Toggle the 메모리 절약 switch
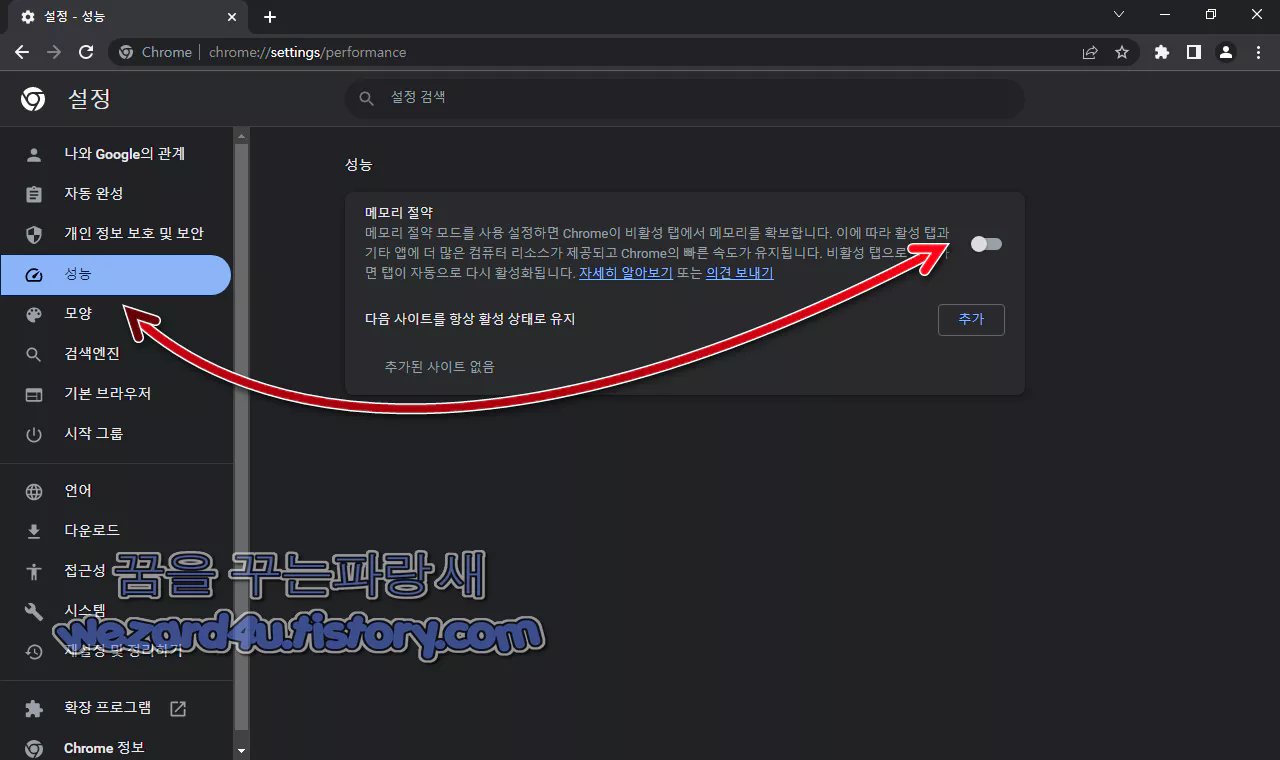This screenshot has height=760, width=1280. pyautogui.click(x=986, y=244)
